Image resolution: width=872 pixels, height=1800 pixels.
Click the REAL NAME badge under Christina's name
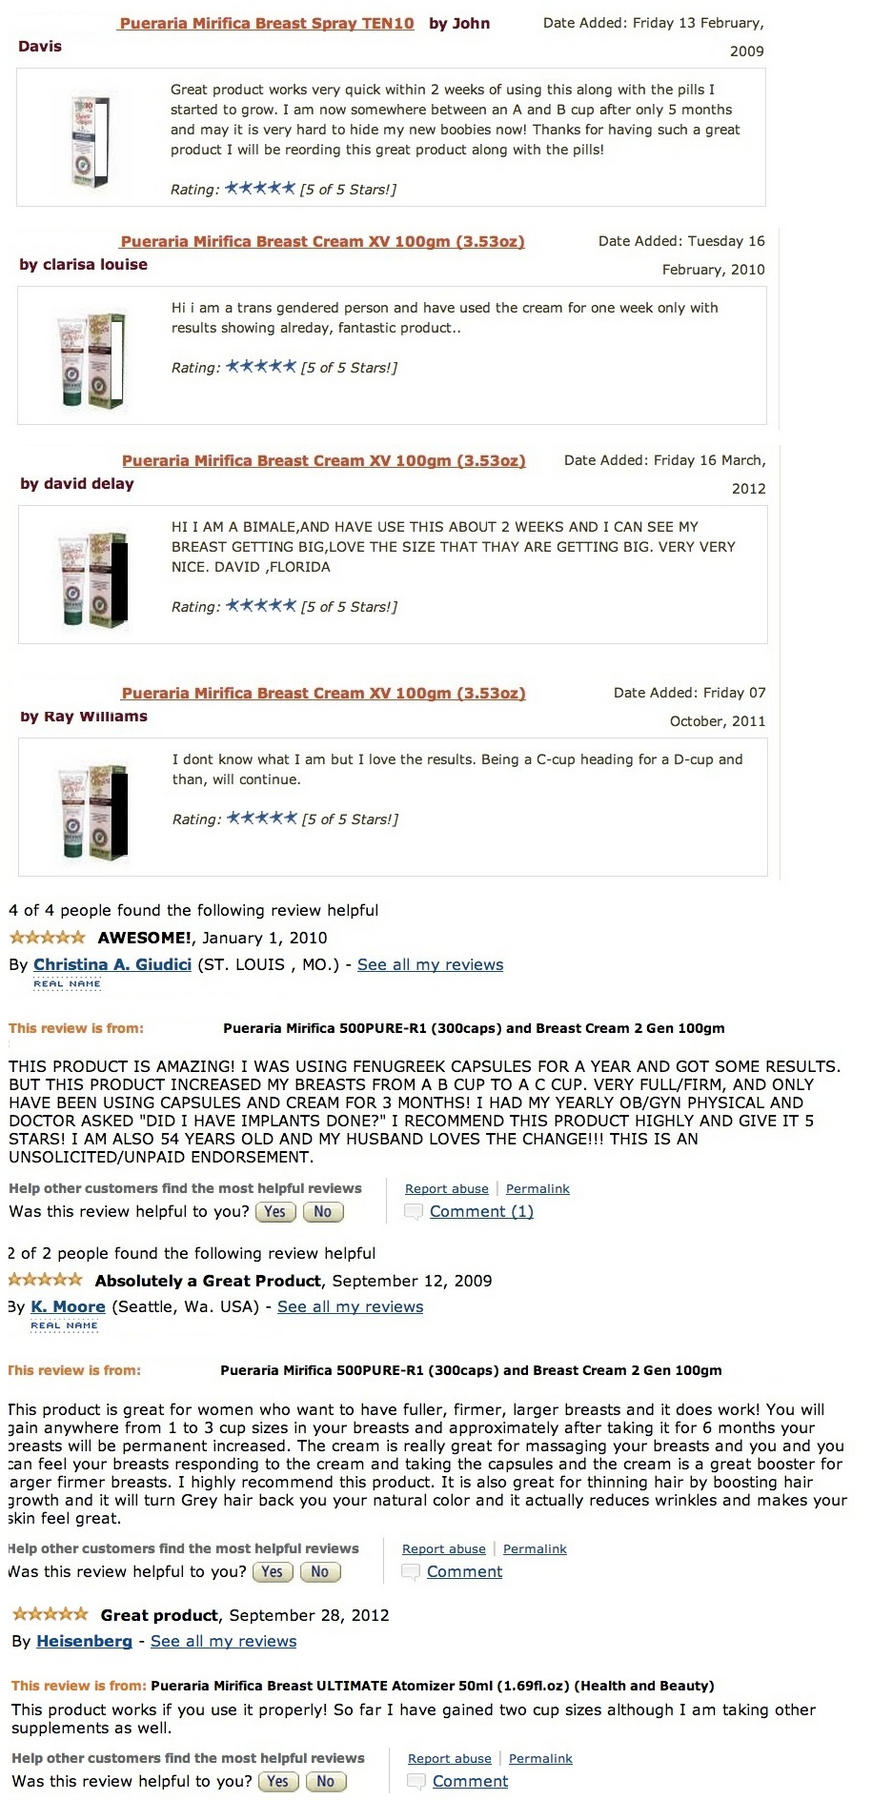pyautogui.click(x=67, y=984)
